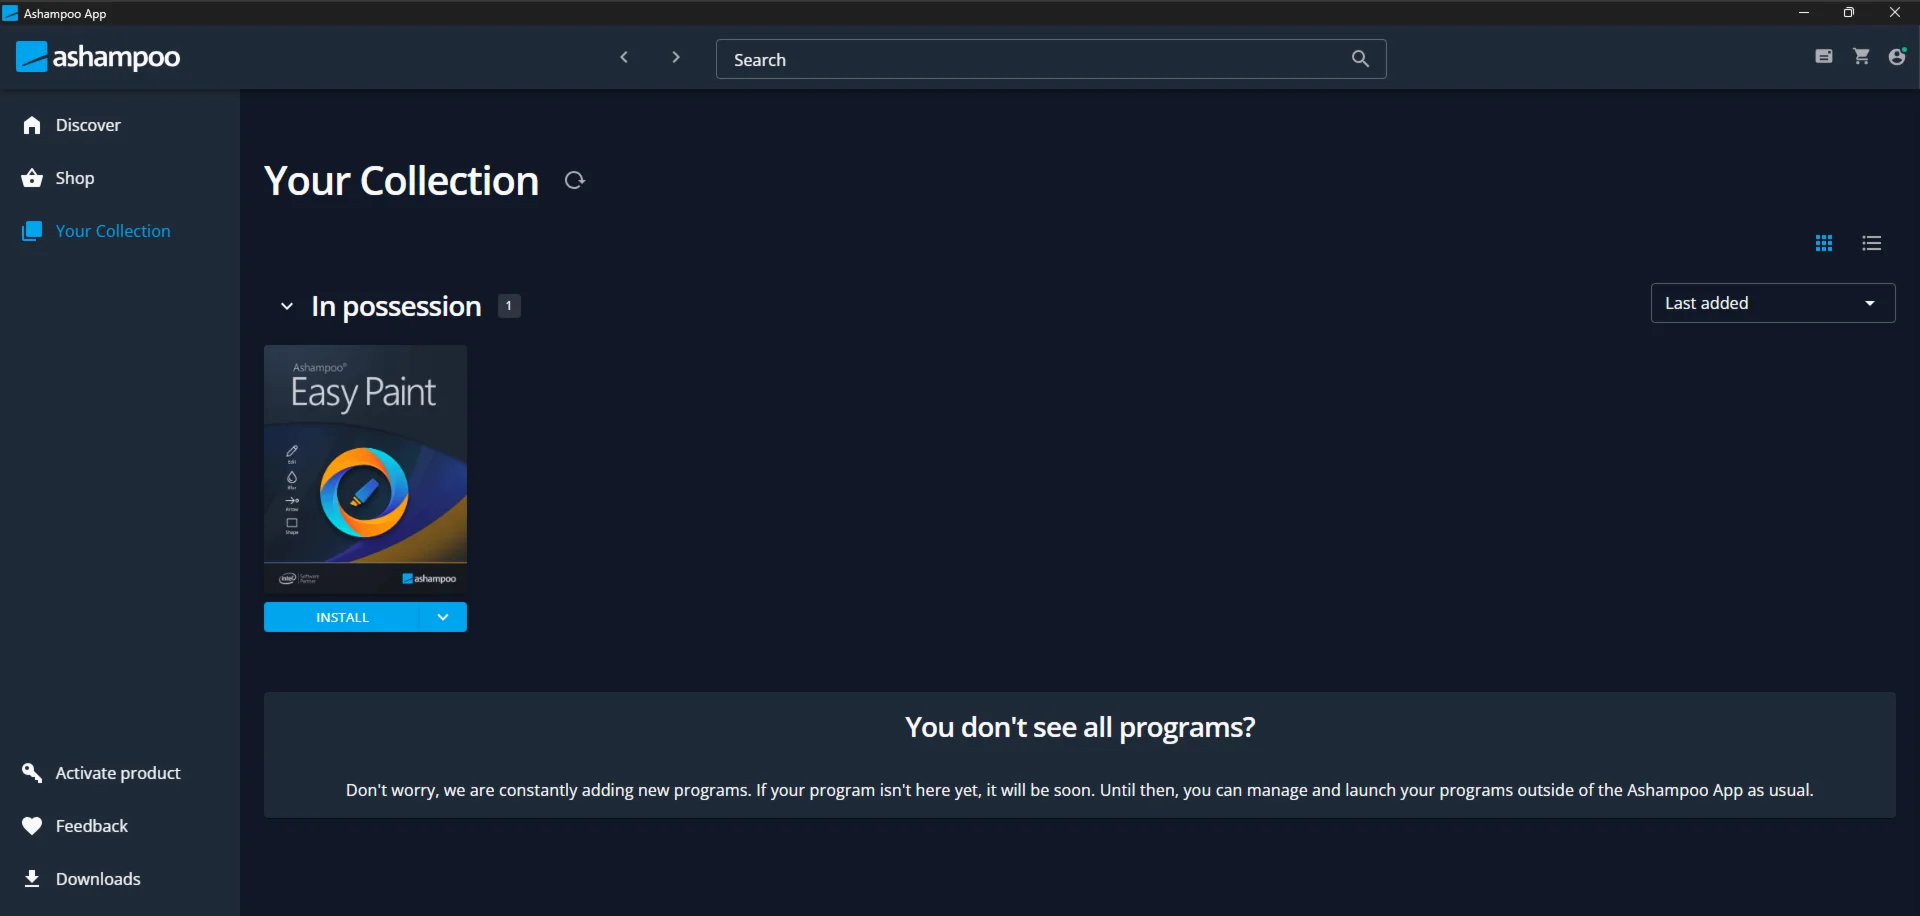Click the Ashampoo App title bar icon
The width and height of the screenshot is (1920, 916).
[x=10, y=13]
